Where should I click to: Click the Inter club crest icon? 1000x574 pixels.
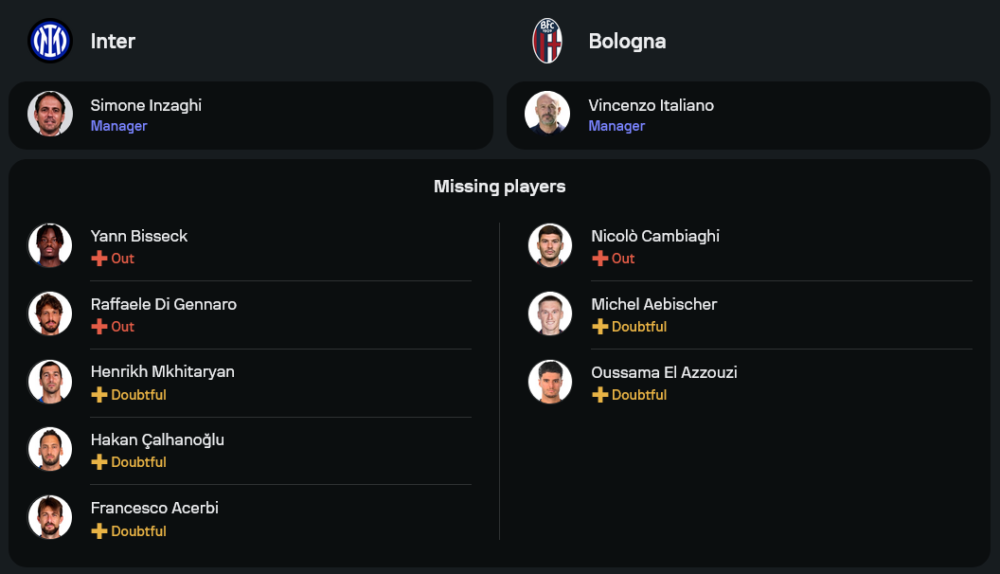(x=49, y=41)
